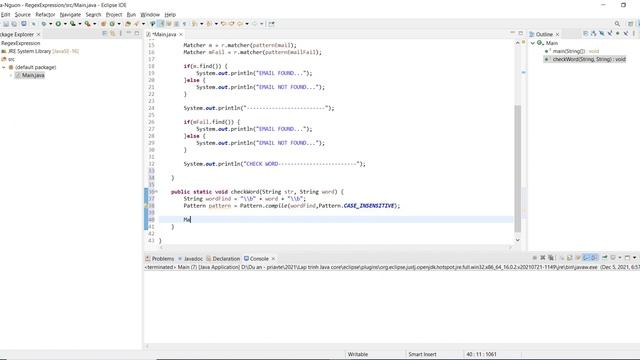Close the Main.java editor tab
640x360 pixels.
180,34
